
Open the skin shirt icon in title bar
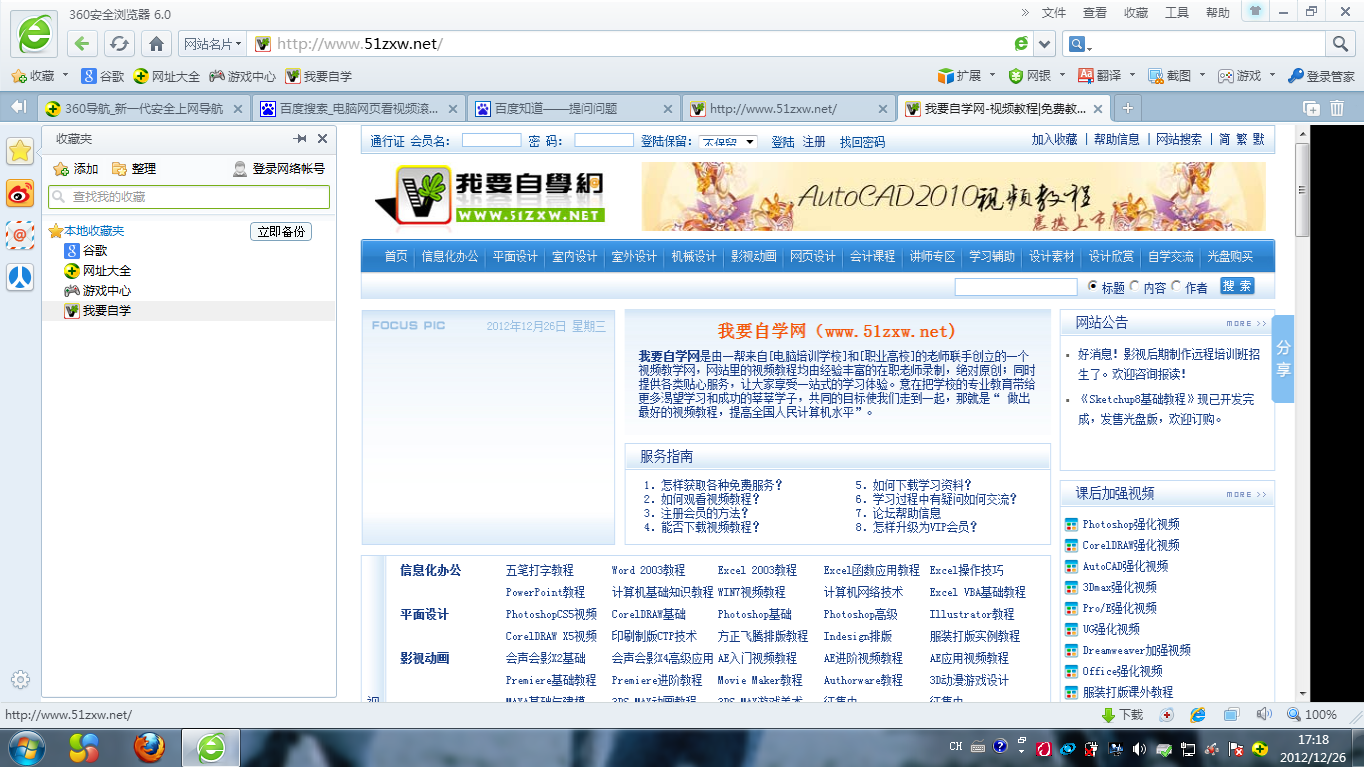(x=1254, y=11)
